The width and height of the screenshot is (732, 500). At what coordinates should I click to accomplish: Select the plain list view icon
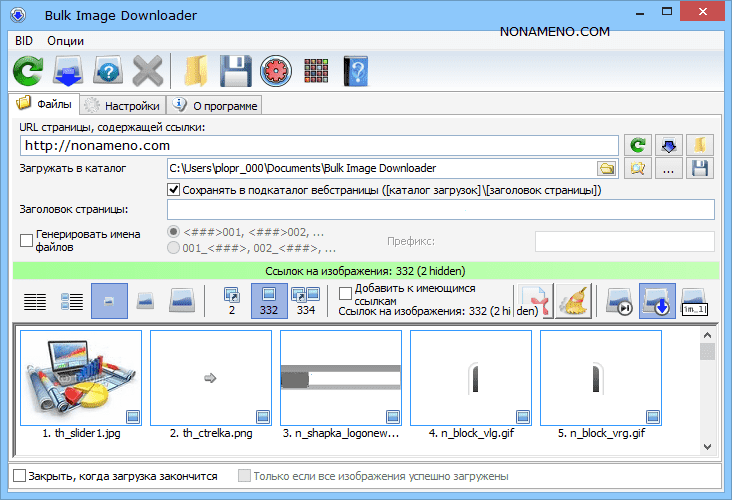tap(35, 301)
